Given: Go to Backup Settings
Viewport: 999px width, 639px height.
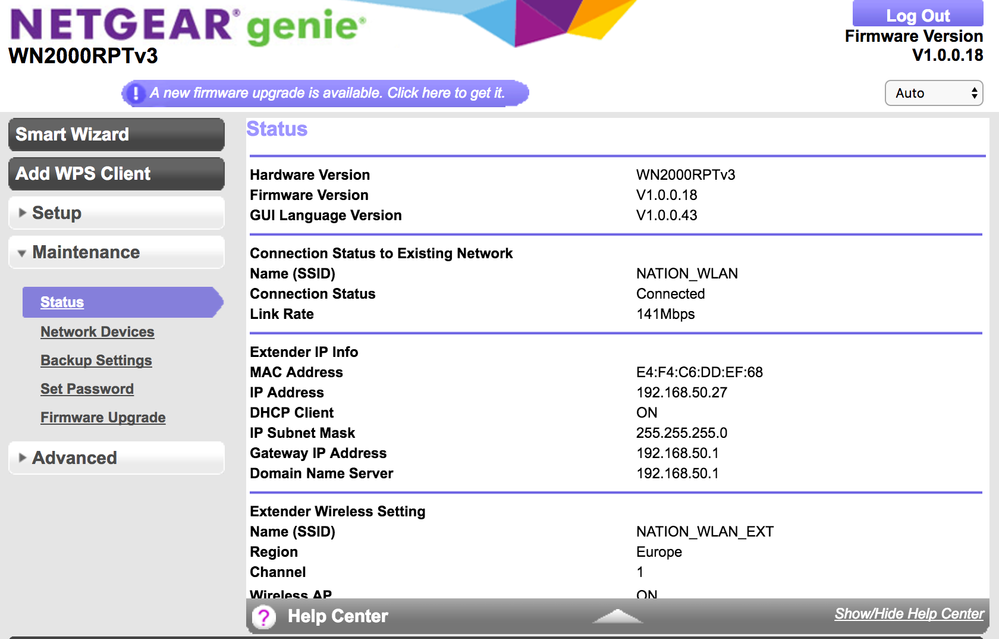Looking at the screenshot, I should pyautogui.click(x=96, y=360).
